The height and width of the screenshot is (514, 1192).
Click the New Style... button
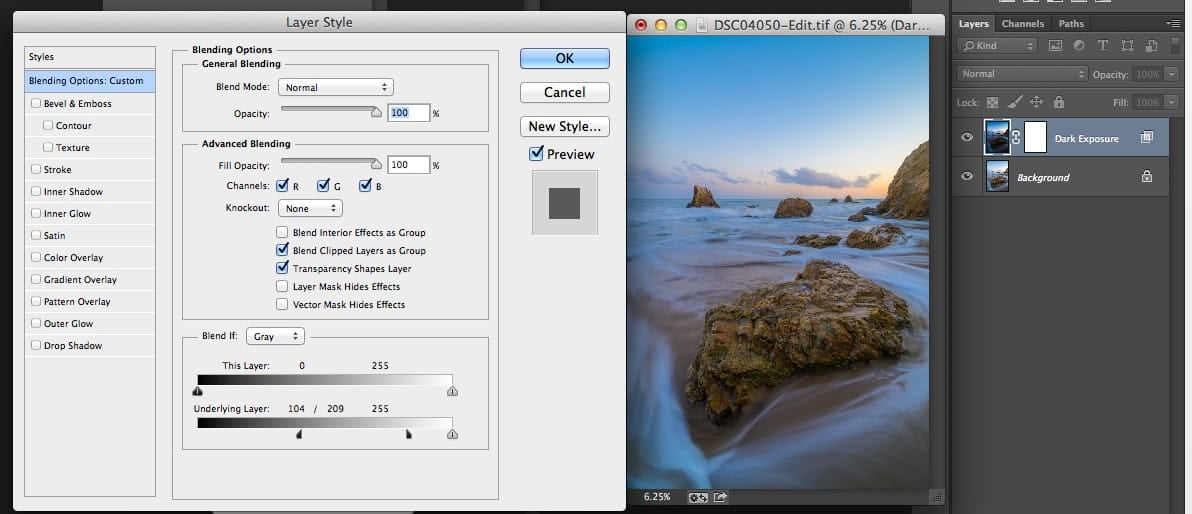565,126
